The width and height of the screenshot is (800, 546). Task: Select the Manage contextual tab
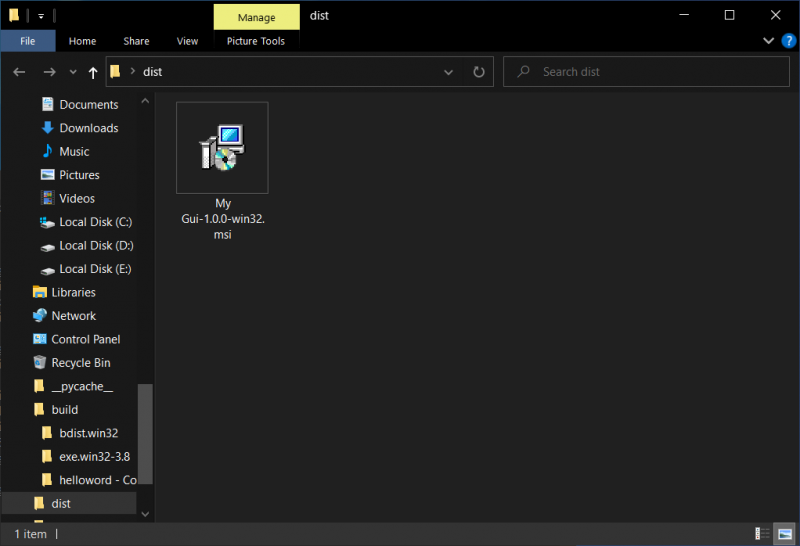coord(256,17)
